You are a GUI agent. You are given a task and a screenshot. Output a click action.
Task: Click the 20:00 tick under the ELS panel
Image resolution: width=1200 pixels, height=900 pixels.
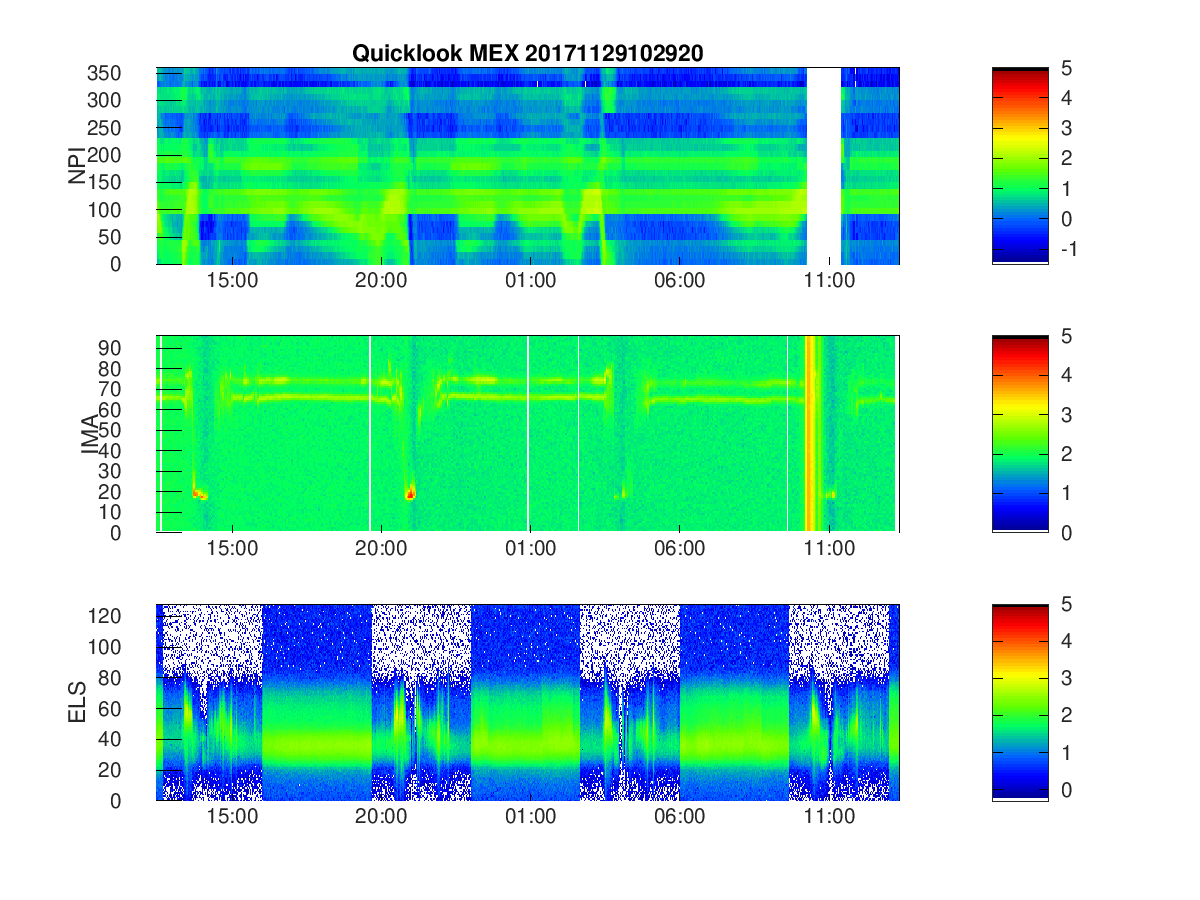pos(381,817)
